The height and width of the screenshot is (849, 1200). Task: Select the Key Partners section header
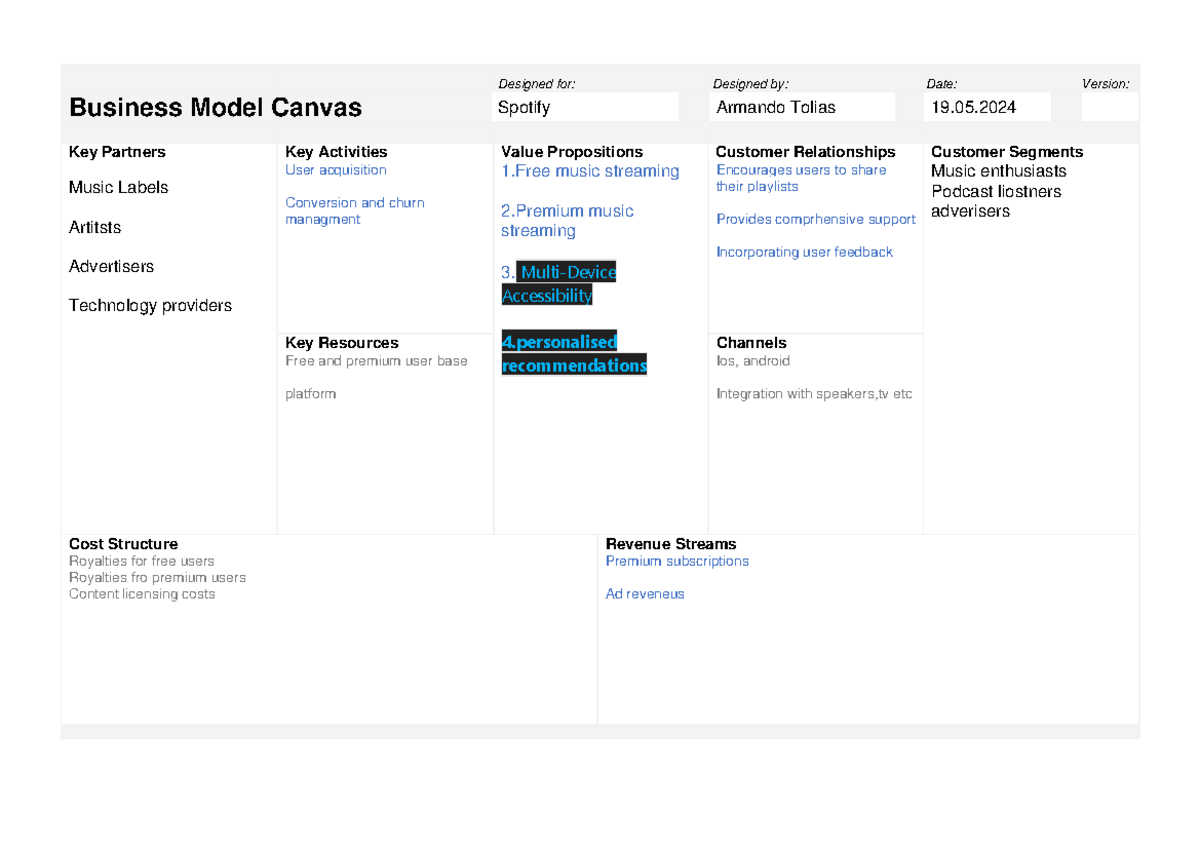coord(117,151)
